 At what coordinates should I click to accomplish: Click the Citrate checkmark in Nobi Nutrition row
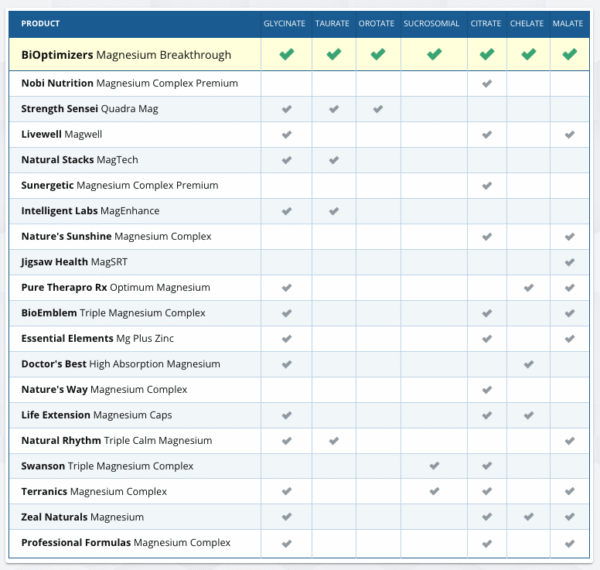(487, 83)
